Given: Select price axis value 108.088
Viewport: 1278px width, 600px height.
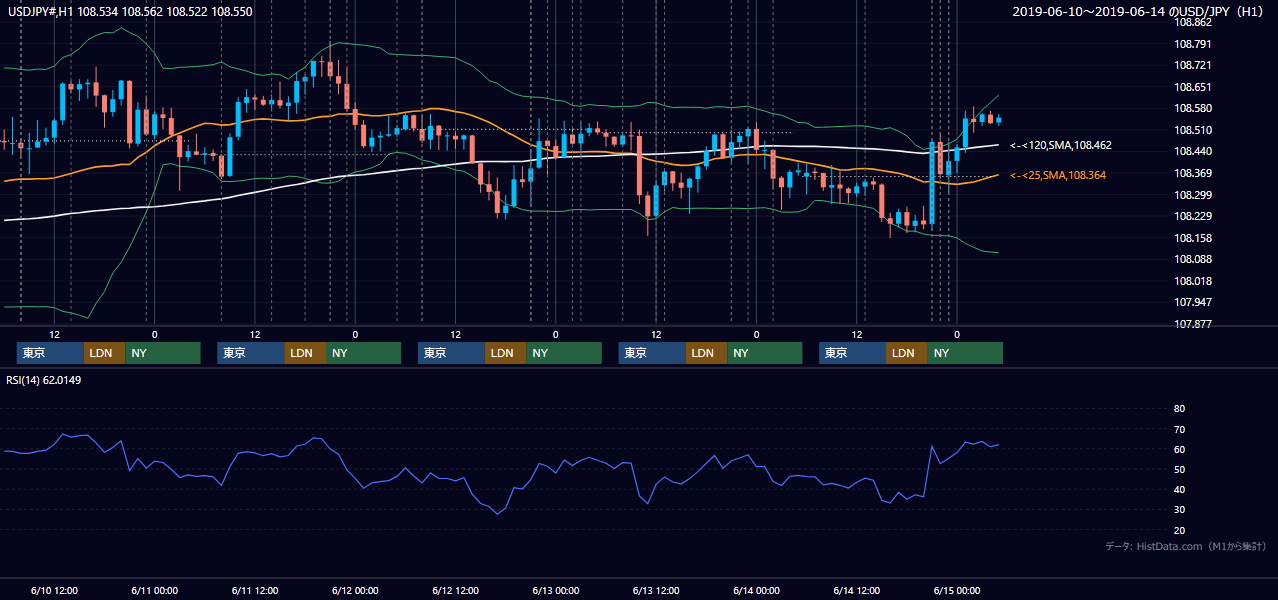Looking at the screenshot, I should tap(1193, 259).
